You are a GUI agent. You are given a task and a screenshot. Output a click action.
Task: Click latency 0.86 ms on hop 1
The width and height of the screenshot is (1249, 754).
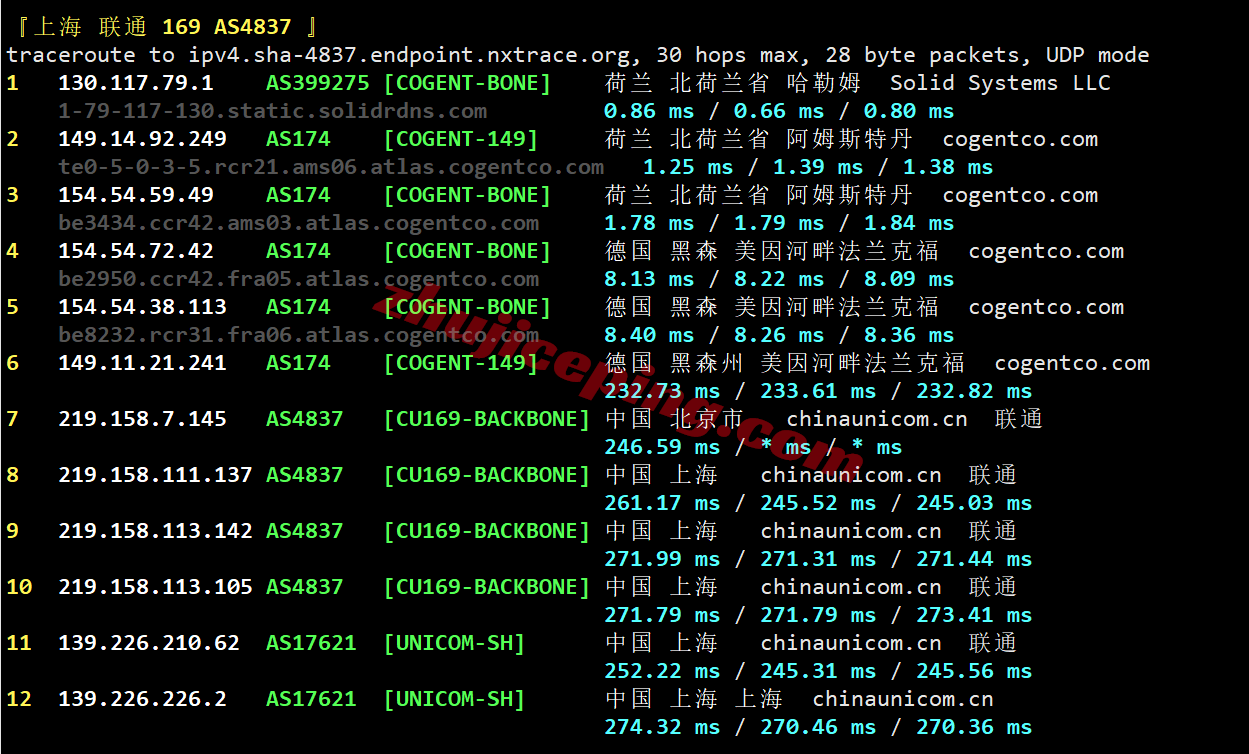[x=649, y=111]
